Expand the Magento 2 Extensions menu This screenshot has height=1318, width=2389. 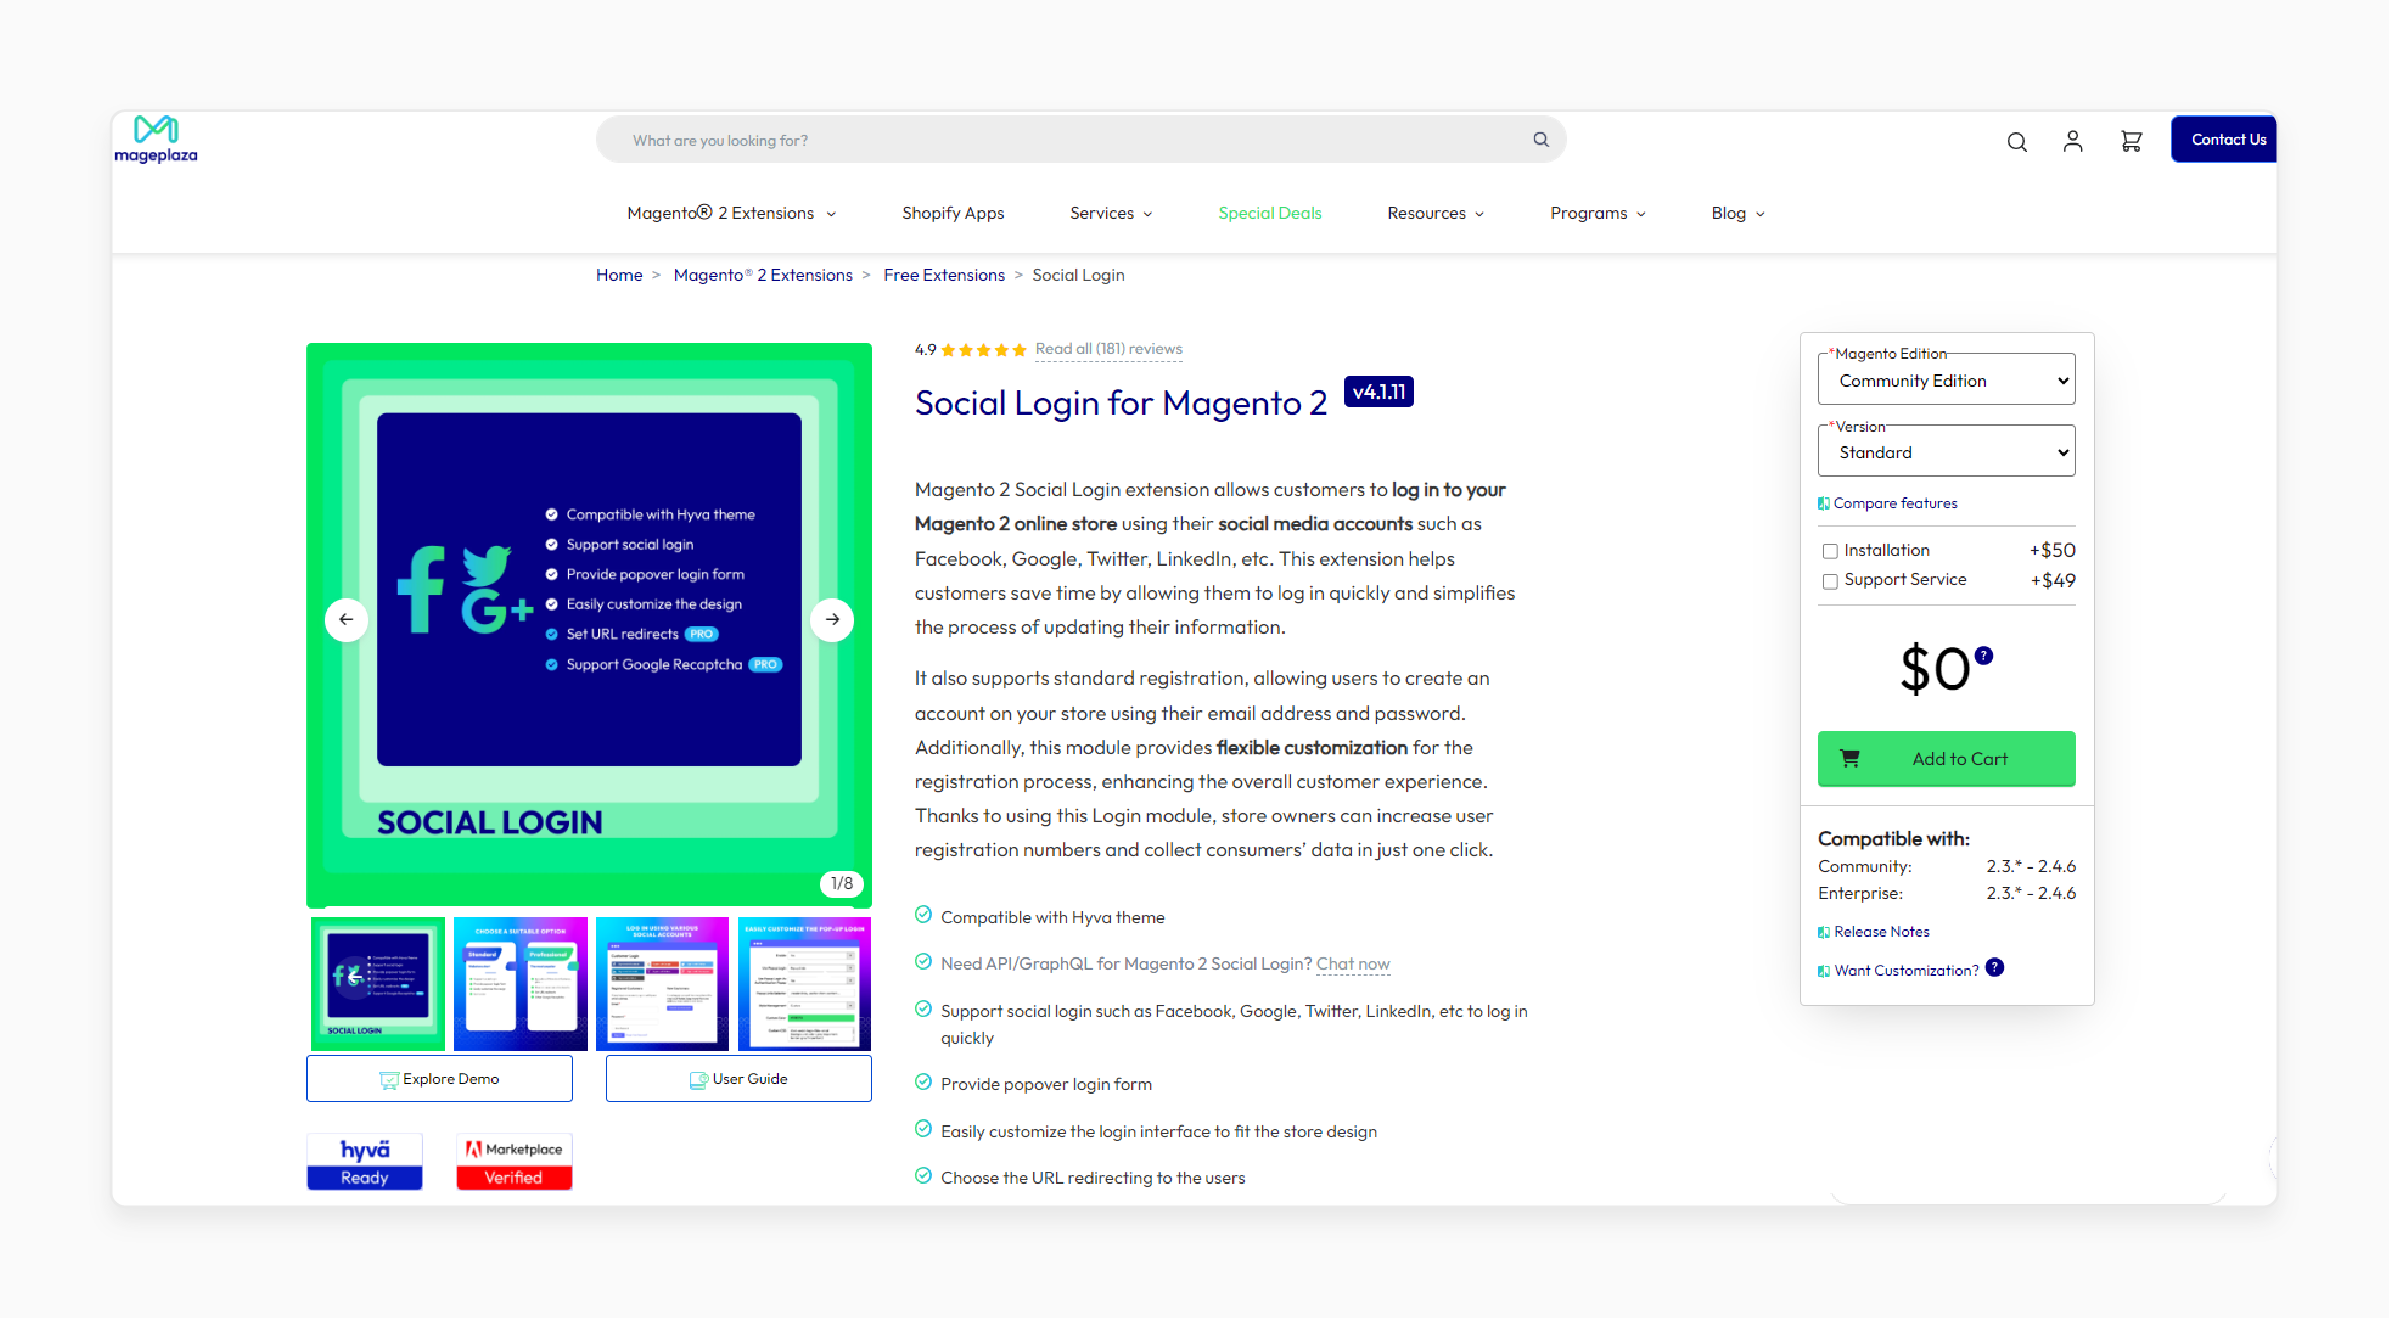[x=731, y=213]
